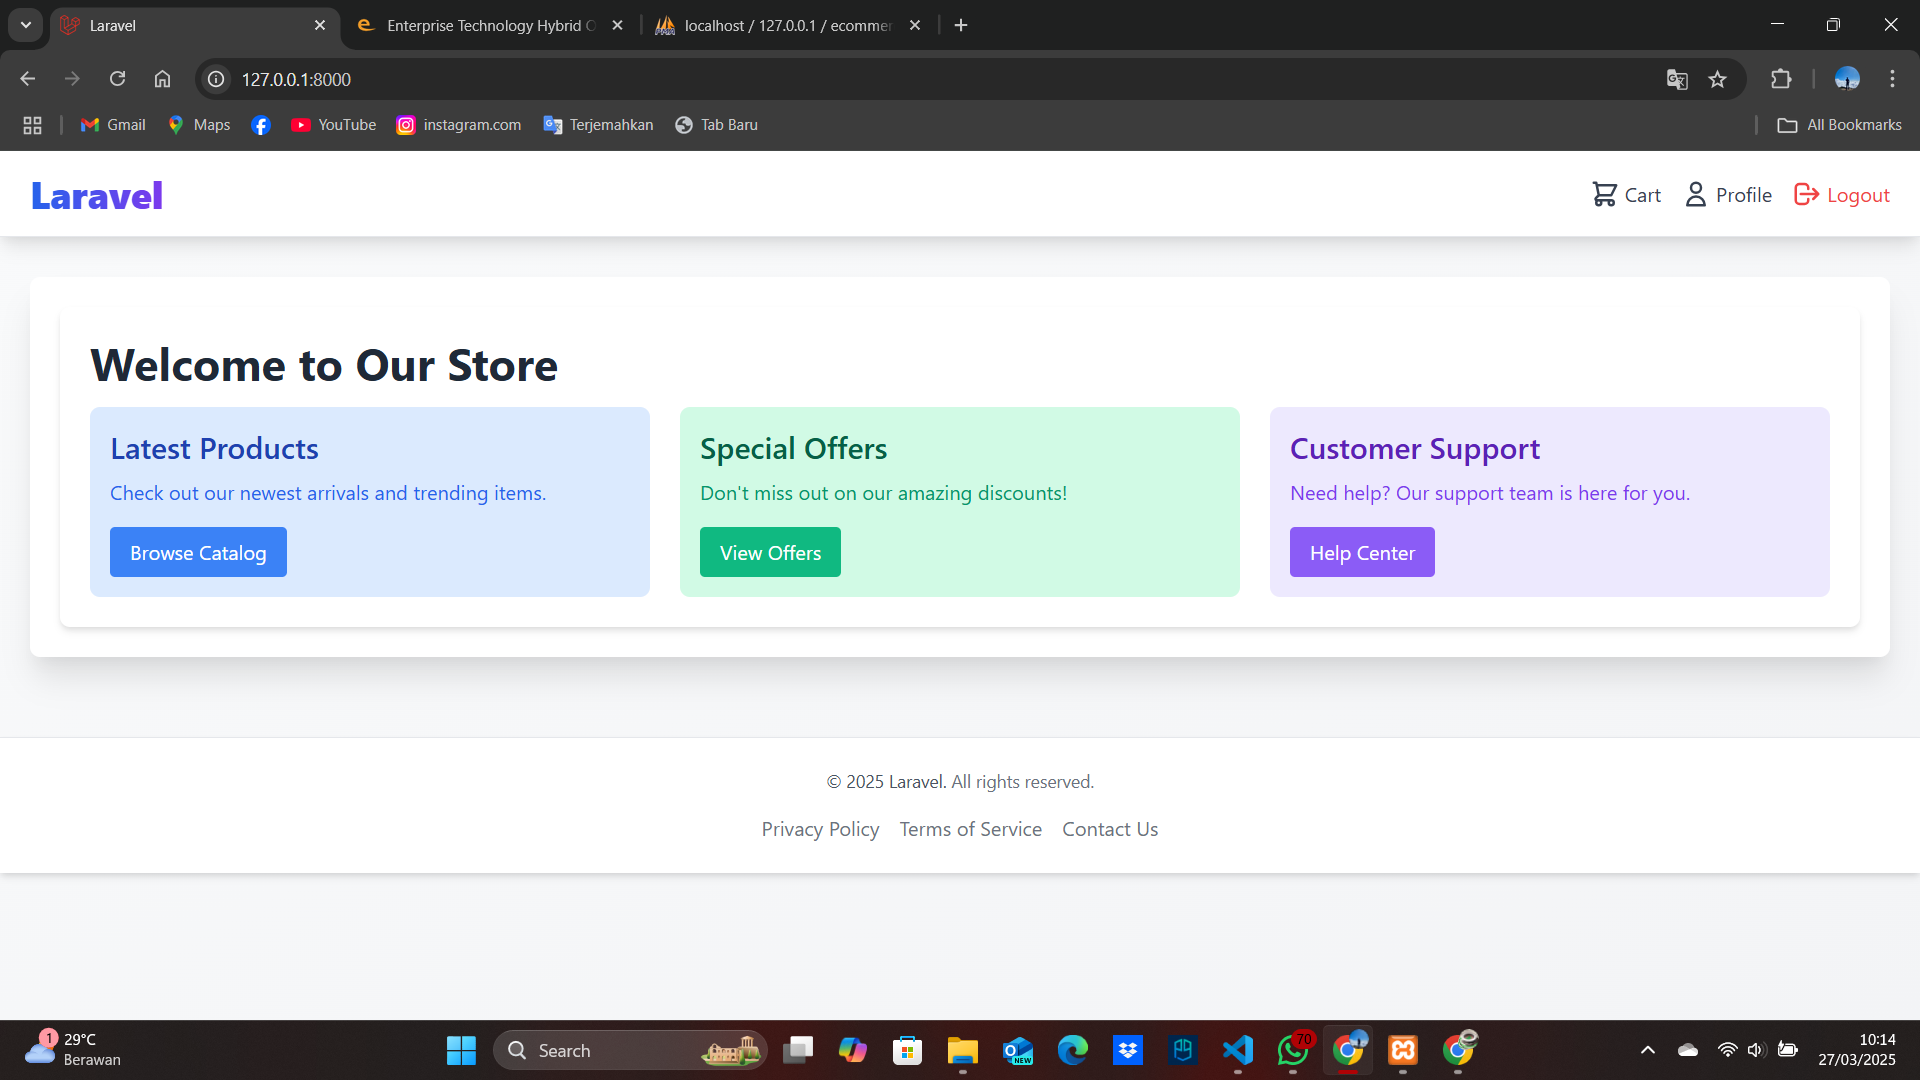The width and height of the screenshot is (1920, 1080).
Task: Click the Browse Catalog button
Action: (198, 552)
